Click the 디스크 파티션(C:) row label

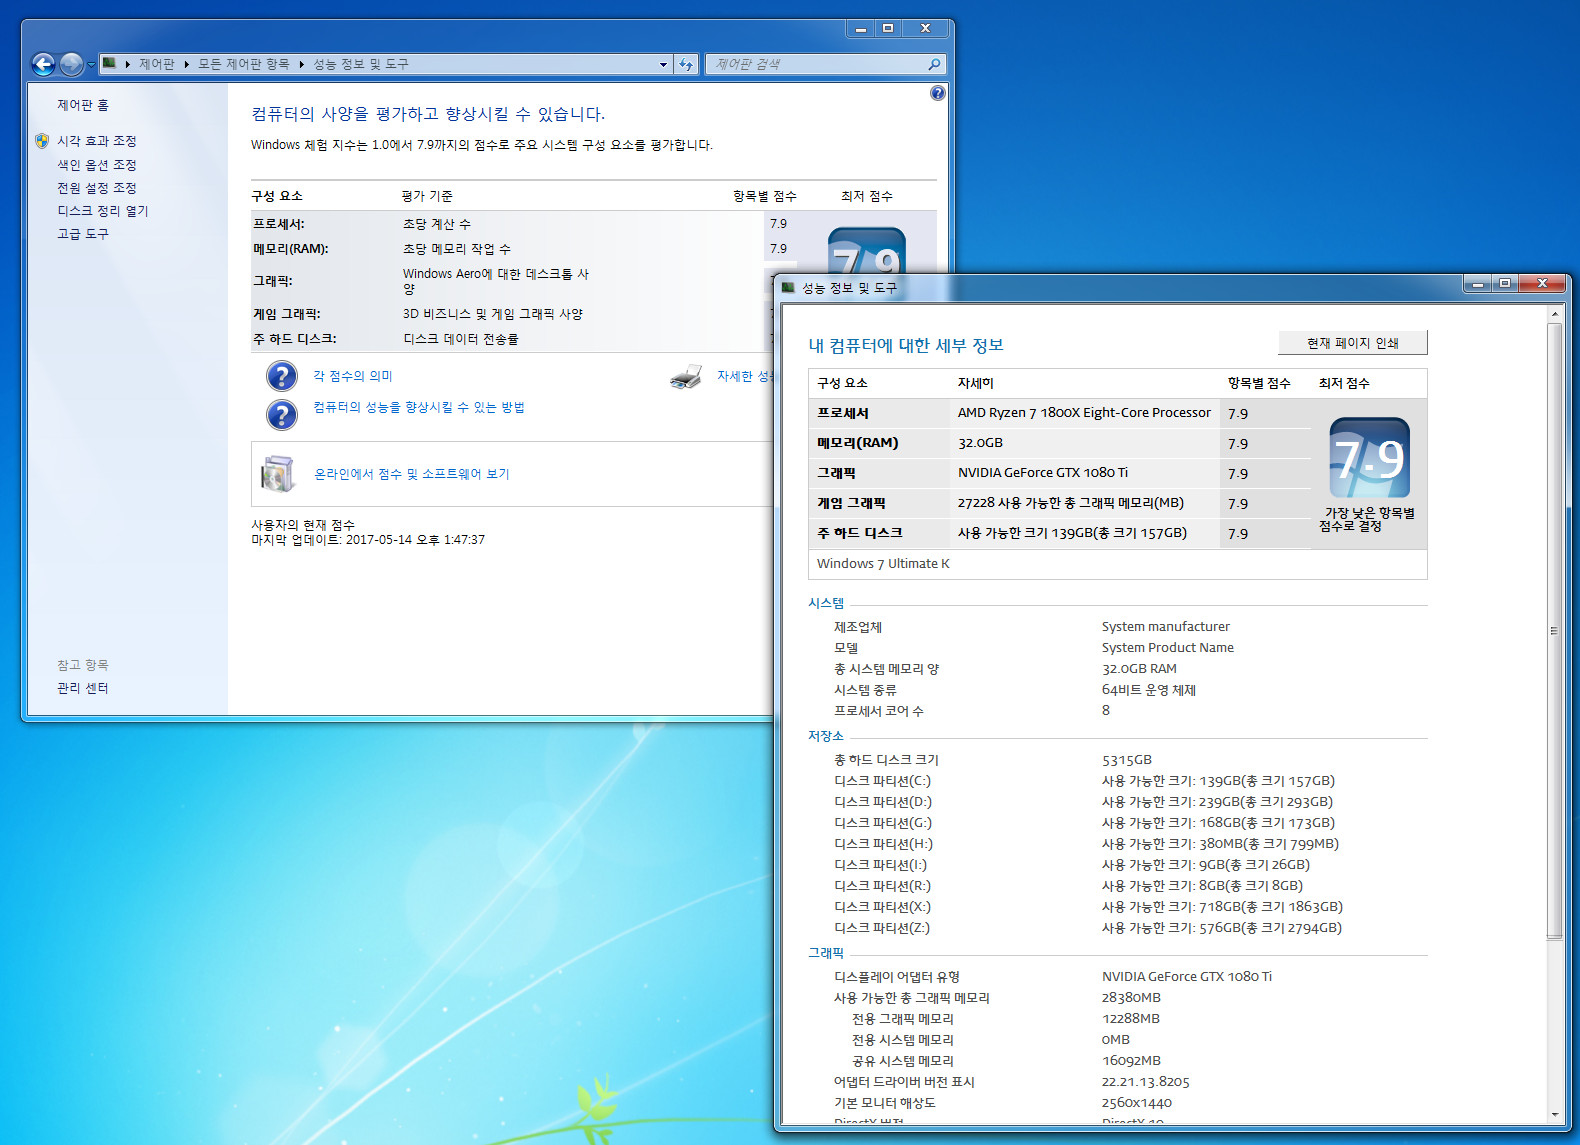[882, 781]
